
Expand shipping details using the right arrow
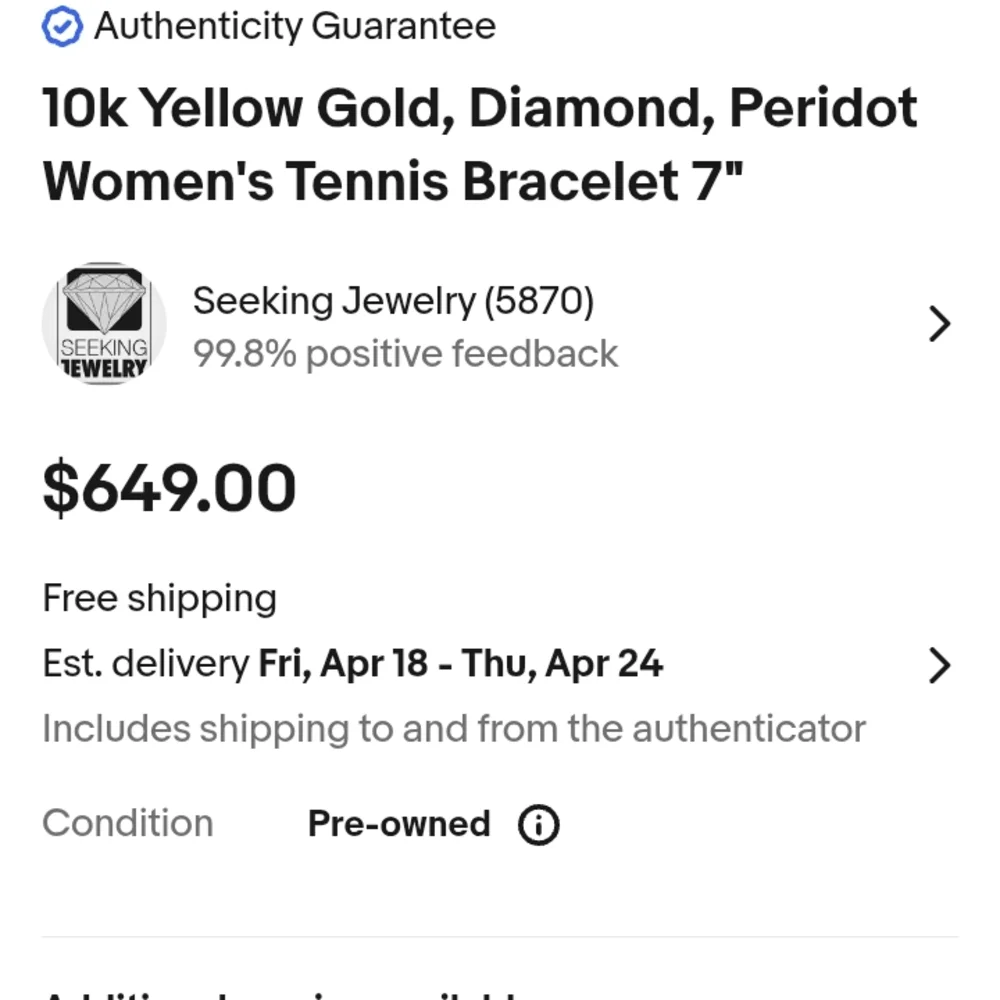pos(938,664)
